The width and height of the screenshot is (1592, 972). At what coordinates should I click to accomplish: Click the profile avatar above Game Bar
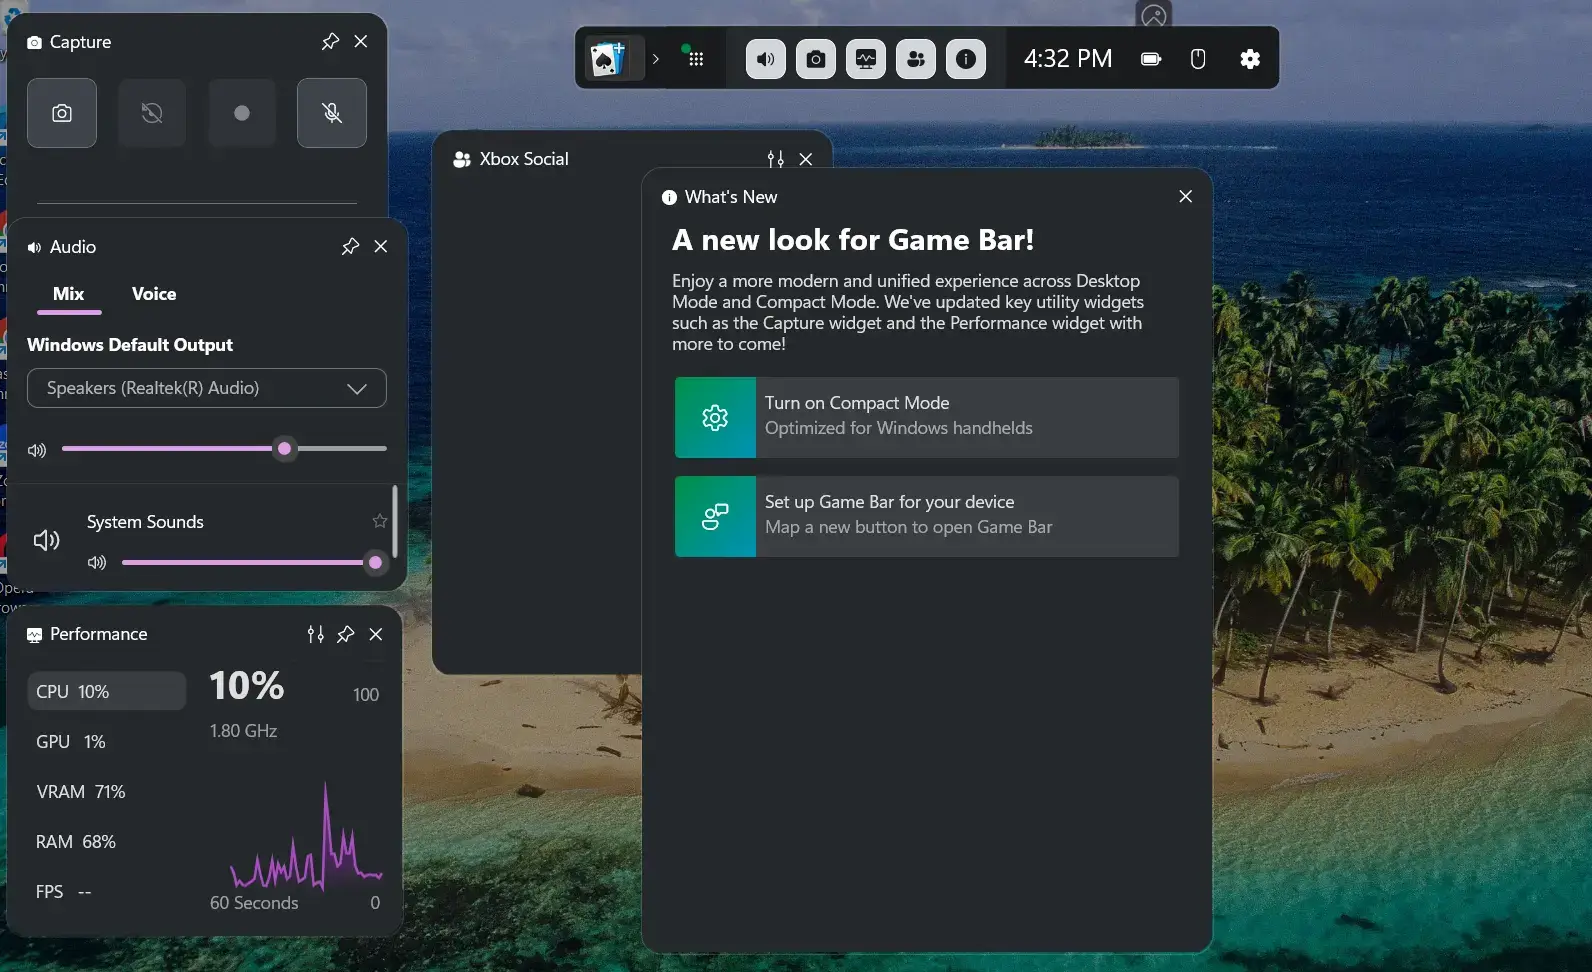1154,15
